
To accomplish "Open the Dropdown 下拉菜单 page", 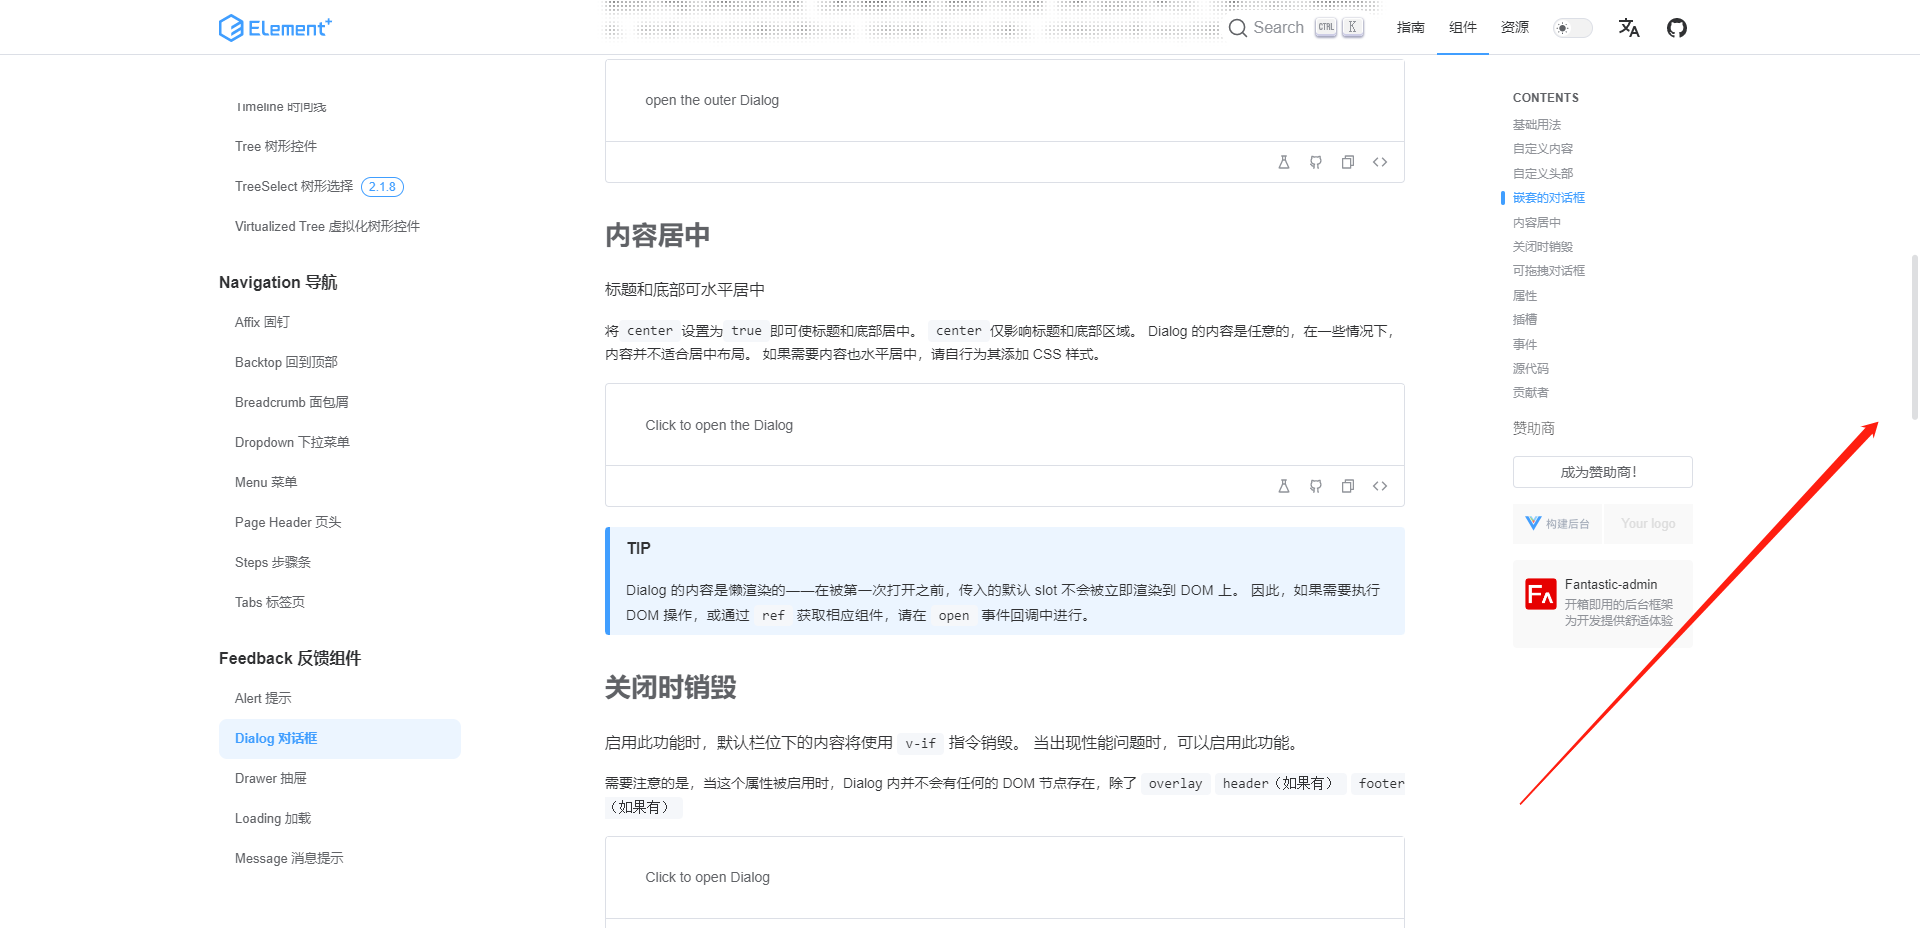I will [x=291, y=442].
